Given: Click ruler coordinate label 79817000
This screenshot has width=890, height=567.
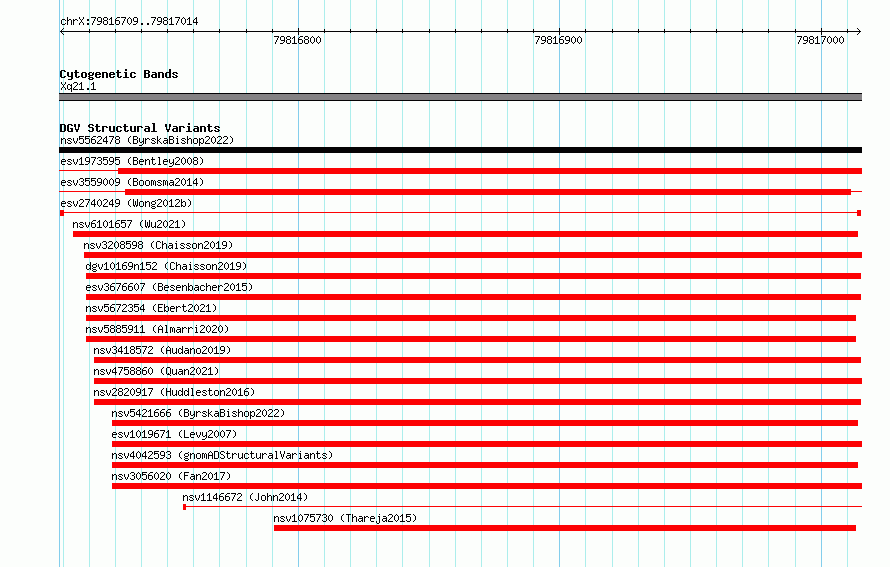Looking at the screenshot, I should tap(820, 40).
